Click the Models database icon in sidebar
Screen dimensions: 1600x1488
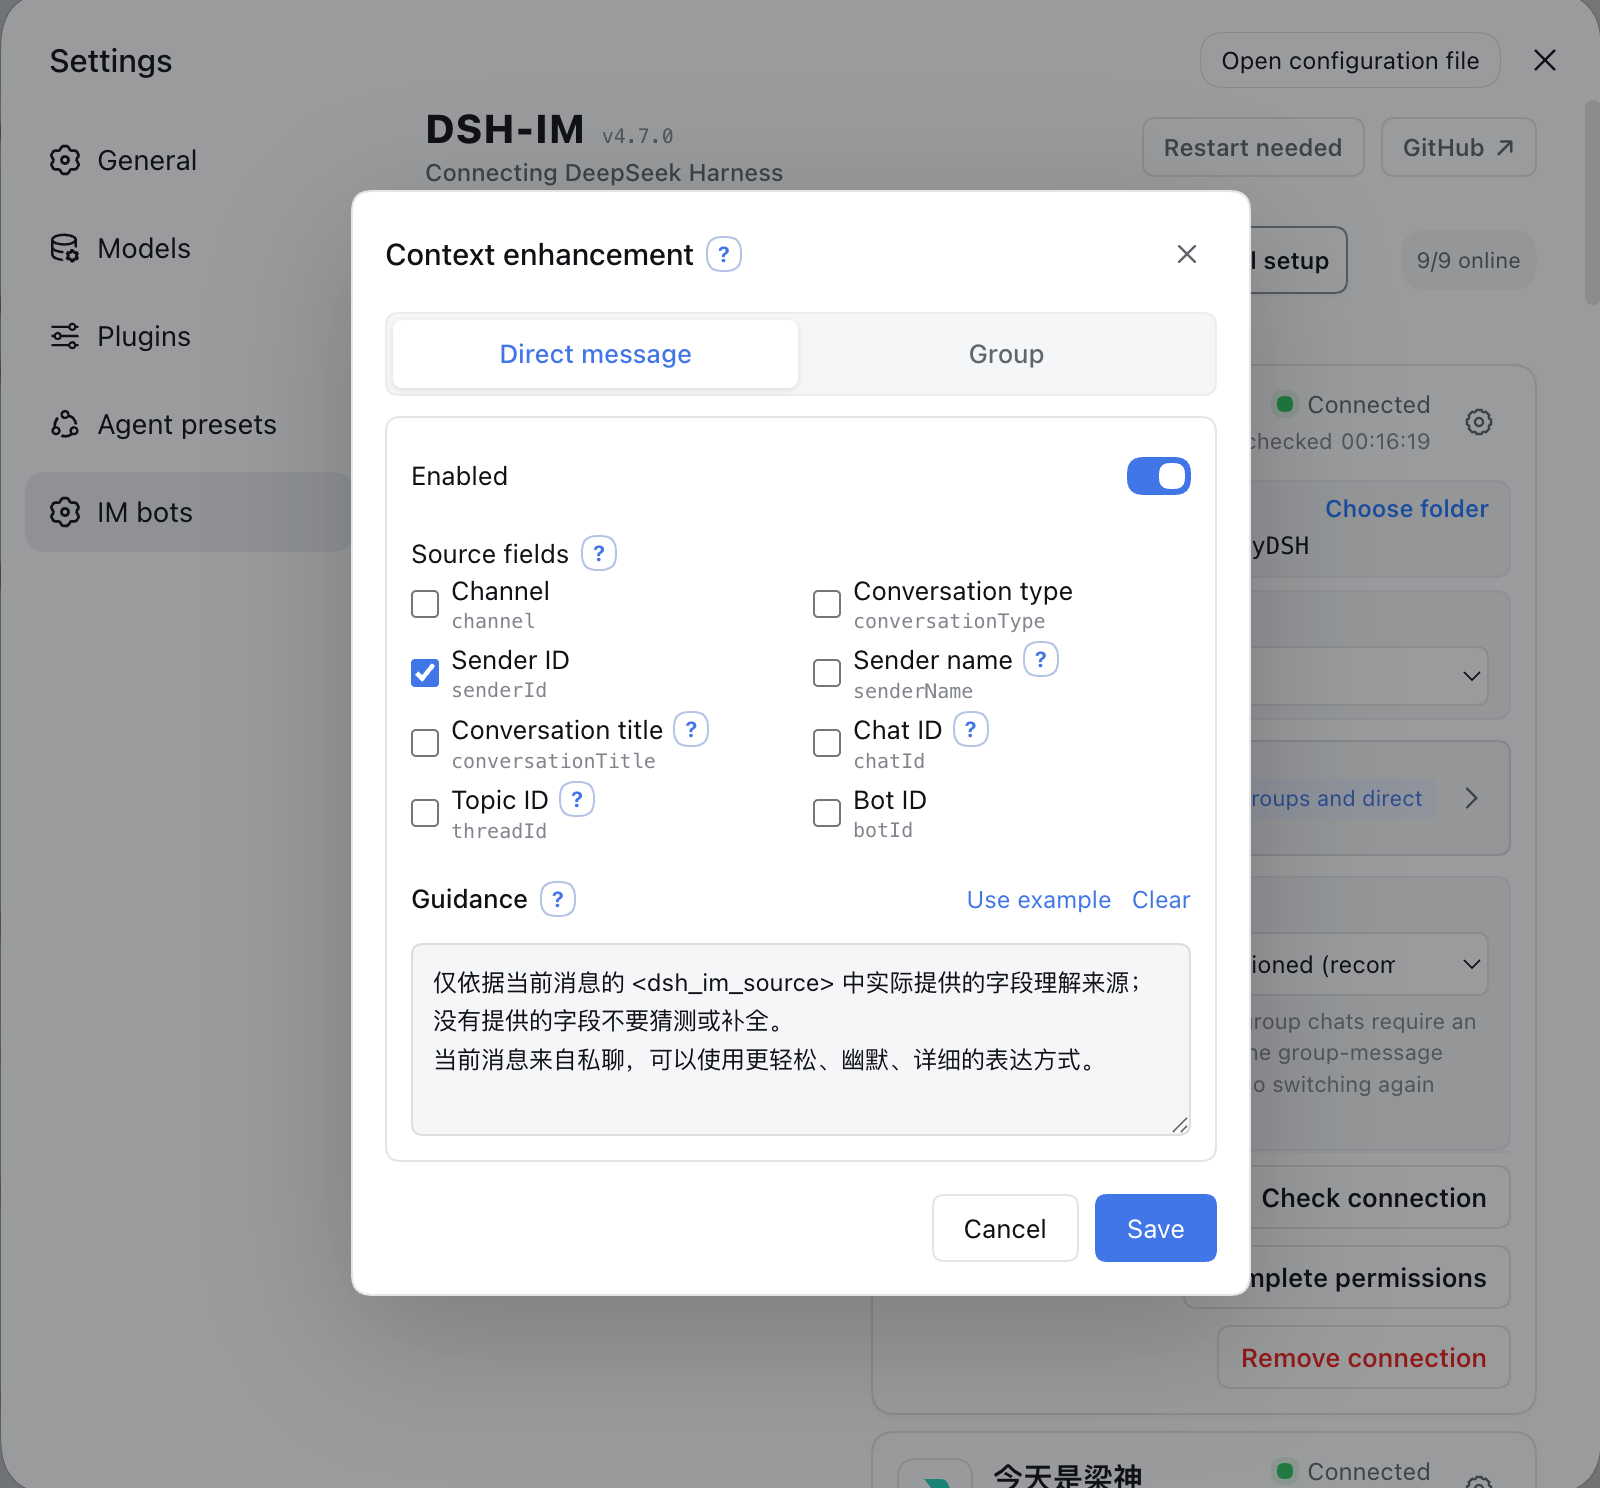point(65,248)
